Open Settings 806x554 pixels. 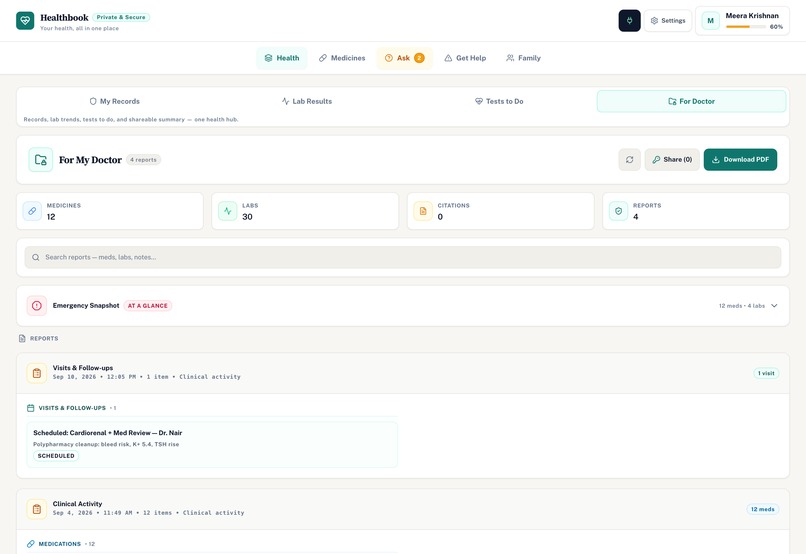coord(668,21)
